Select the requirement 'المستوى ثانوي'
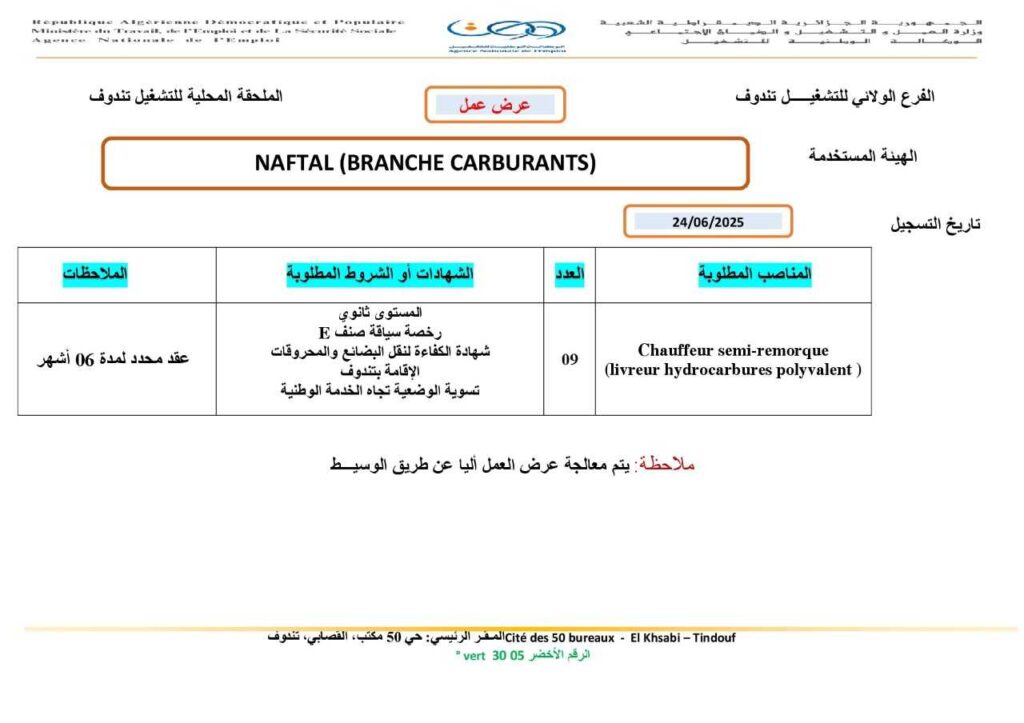The height and width of the screenshot is (723, 1024). click(x=380, y=313)
